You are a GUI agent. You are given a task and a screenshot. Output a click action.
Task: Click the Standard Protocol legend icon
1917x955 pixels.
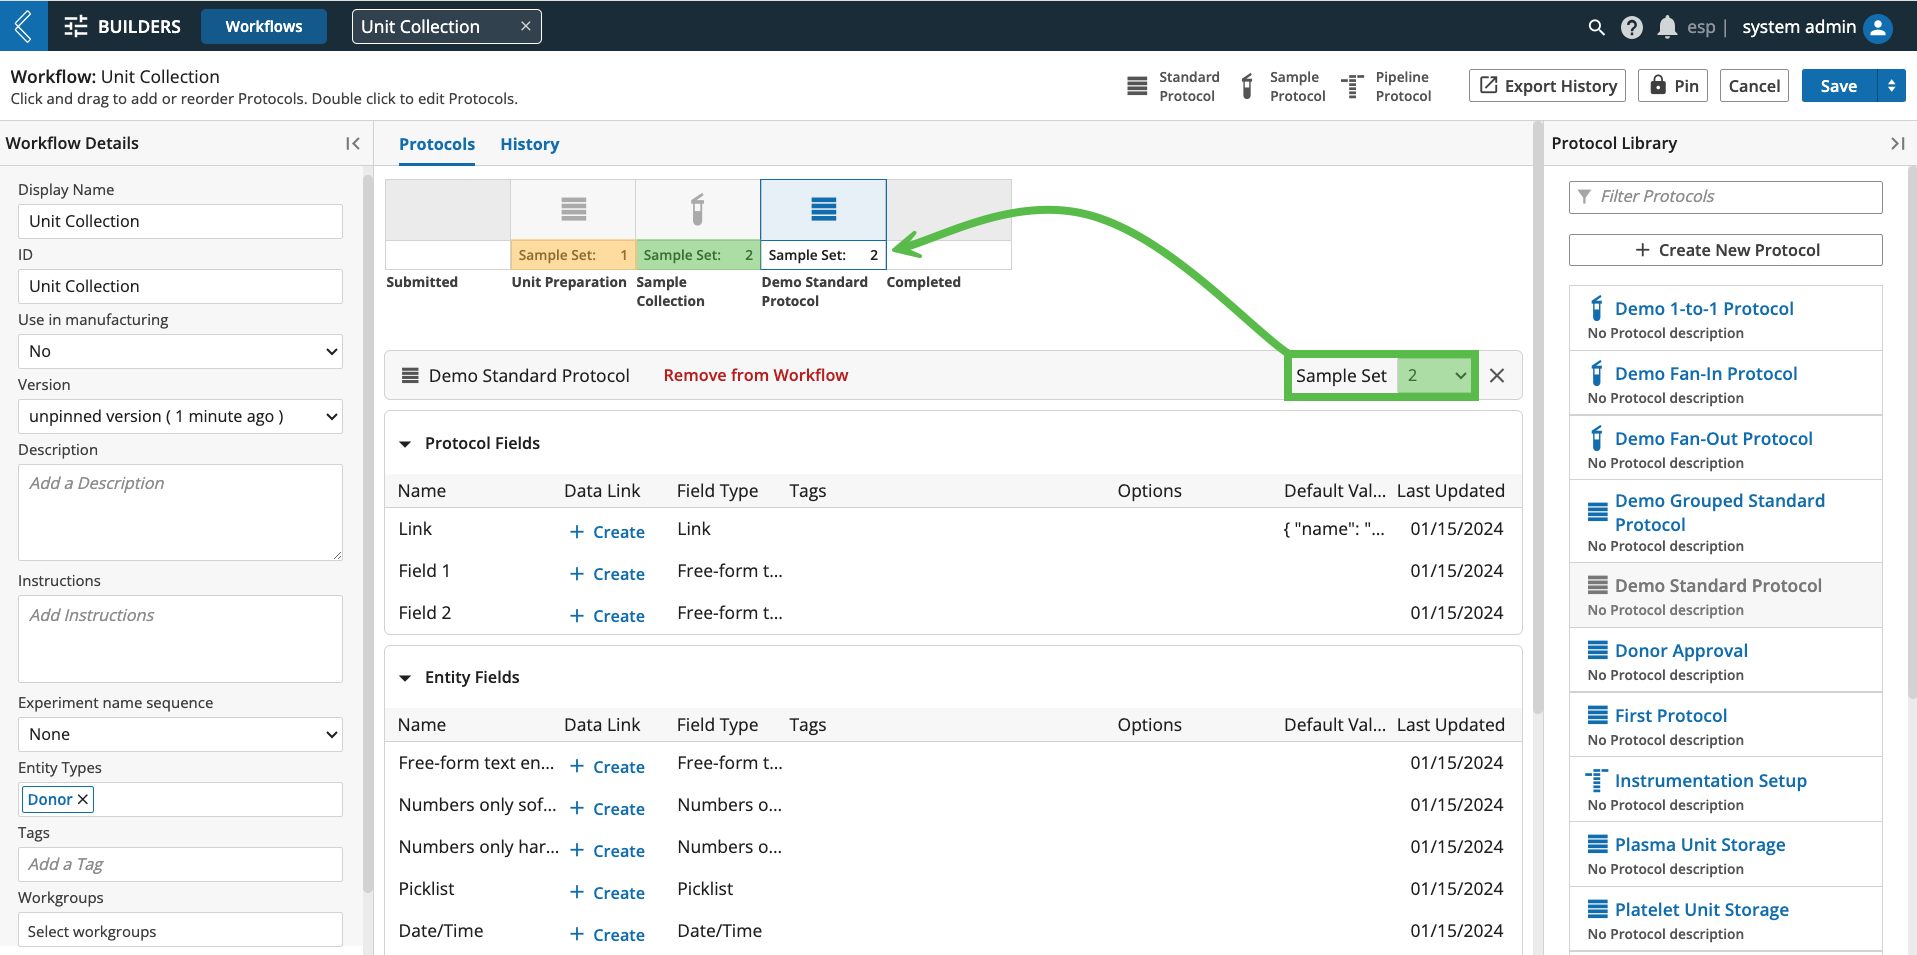(1137, 86)
